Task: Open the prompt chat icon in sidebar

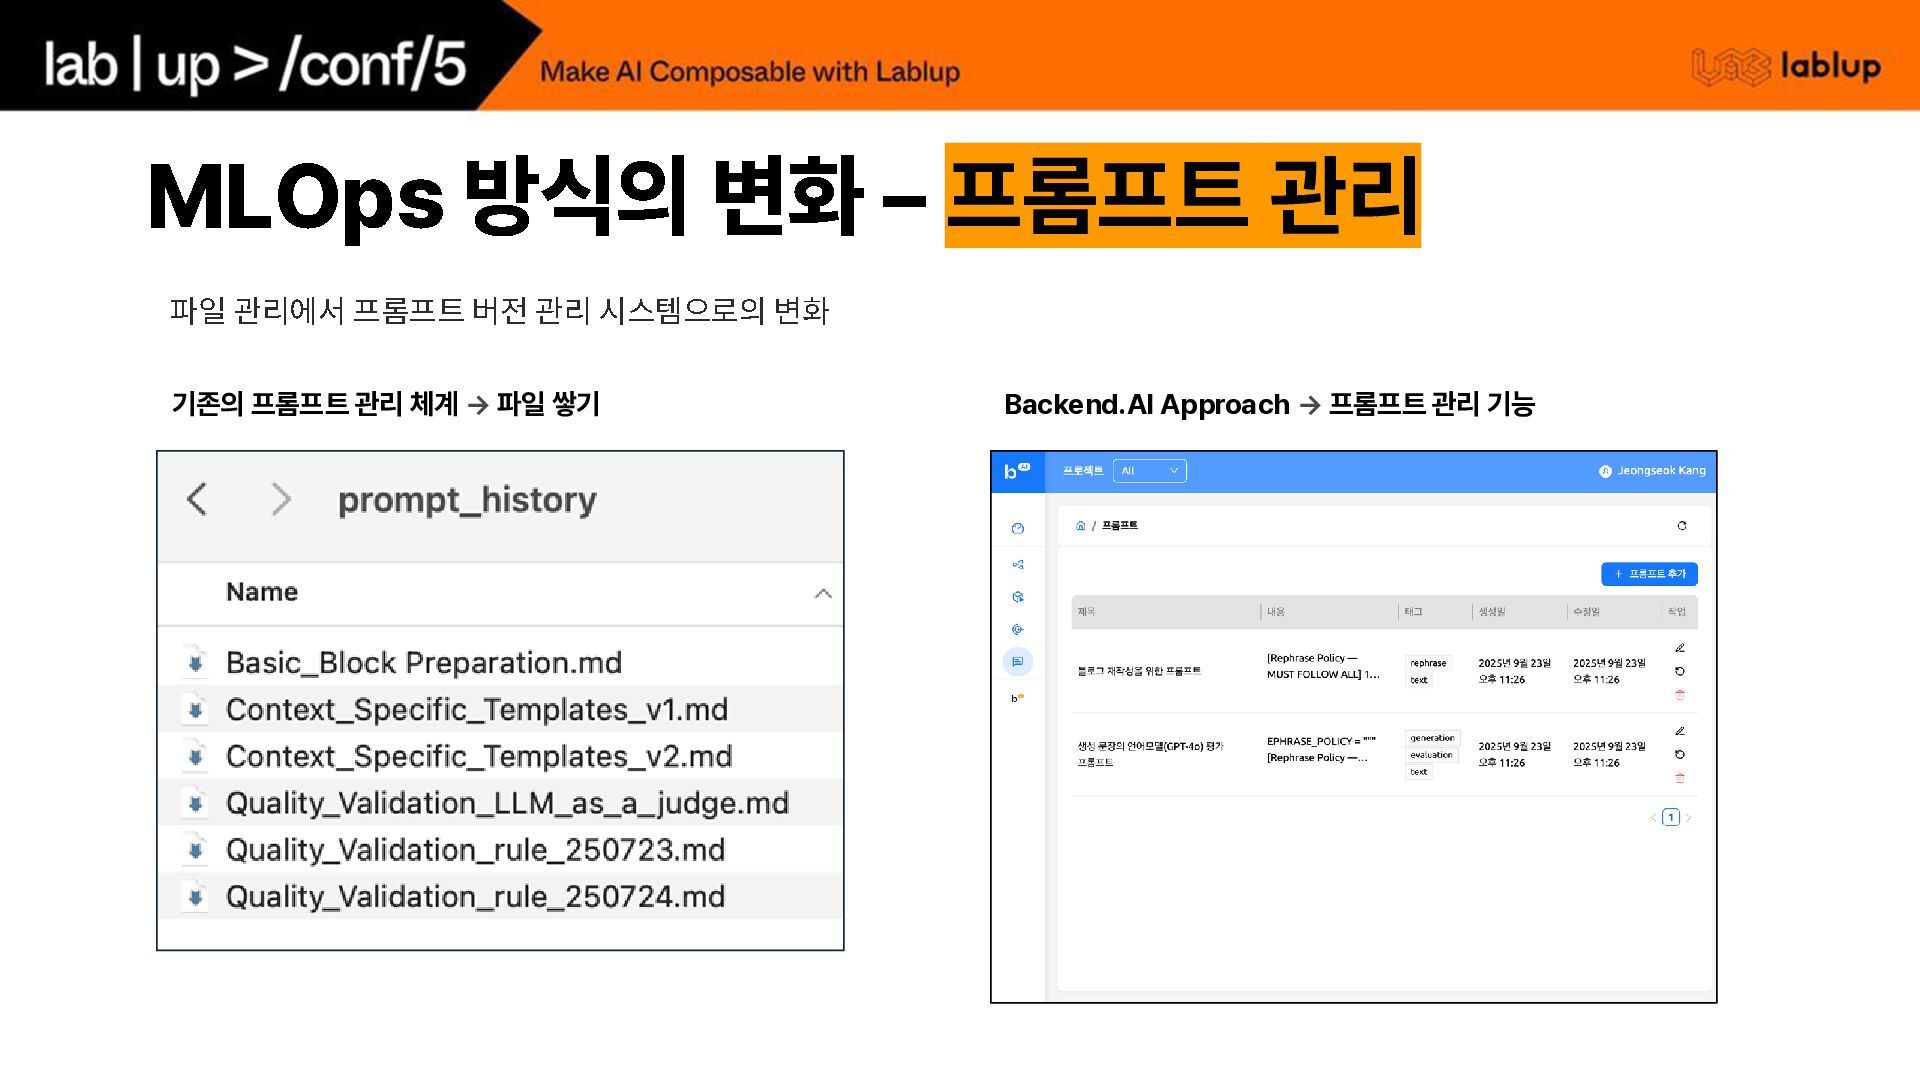Action: (1017, 662)
